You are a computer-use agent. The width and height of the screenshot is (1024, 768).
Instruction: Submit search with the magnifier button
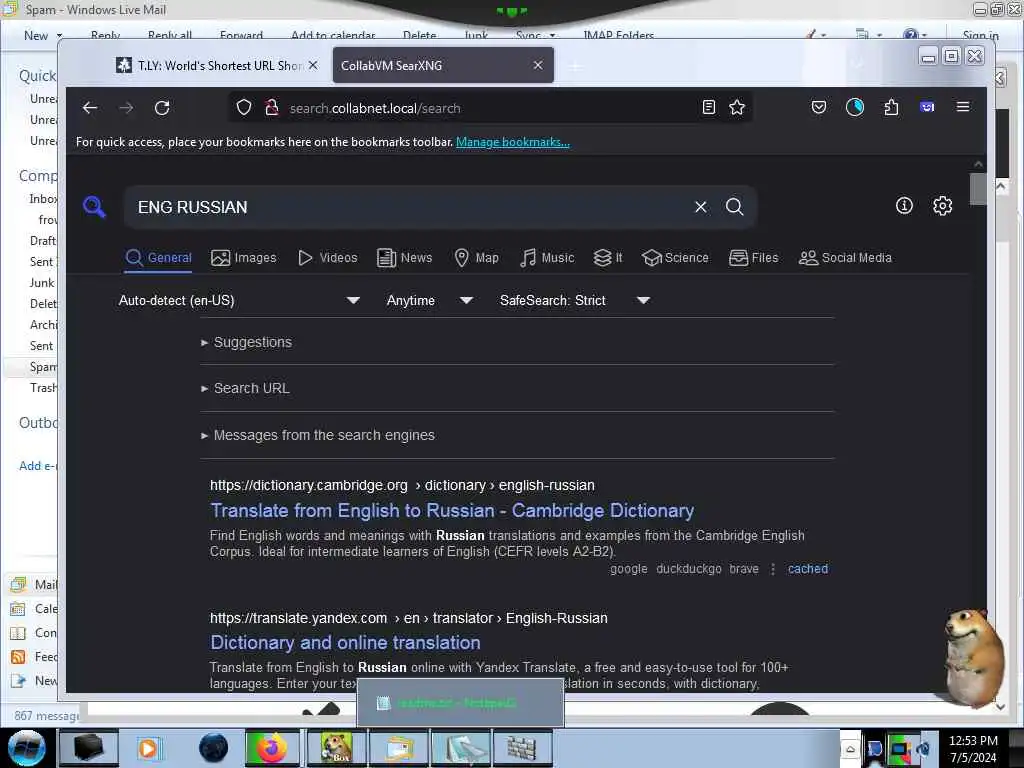pyautogui.click(x=735, y=206)
